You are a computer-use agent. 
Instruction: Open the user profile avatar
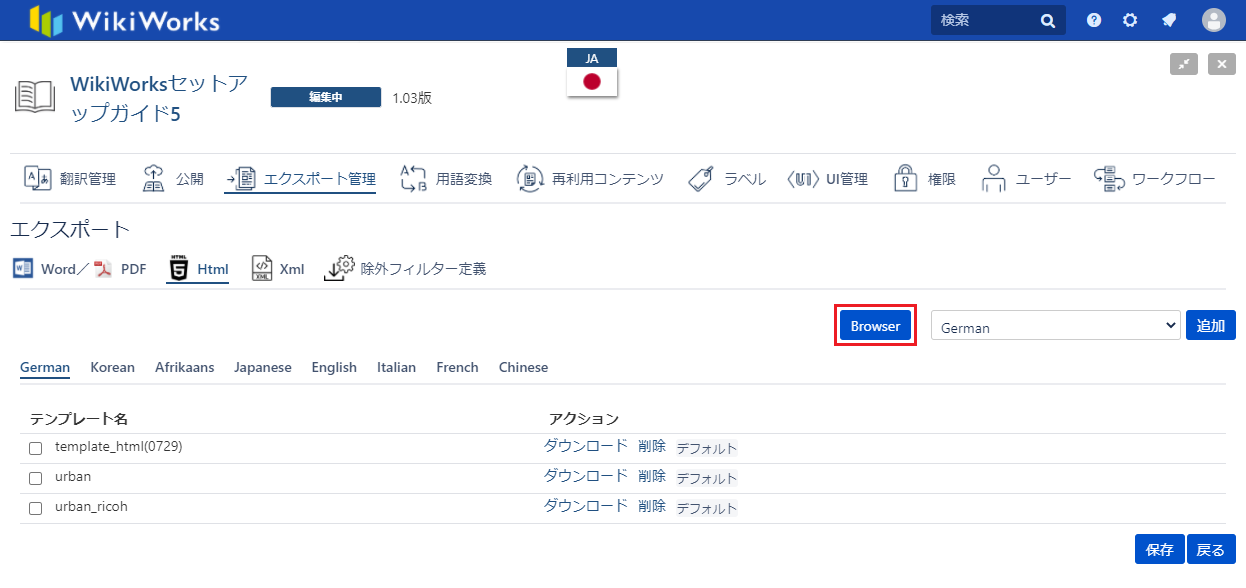click(1213, 20)
